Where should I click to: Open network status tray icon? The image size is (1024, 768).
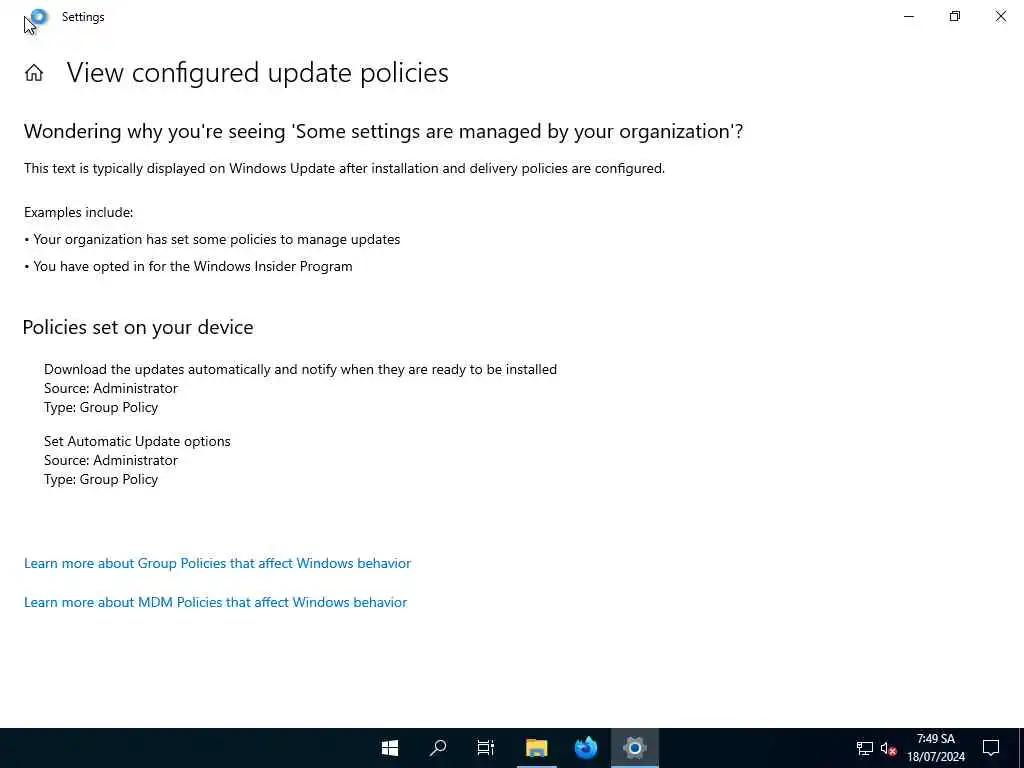(x=865, y=748)
